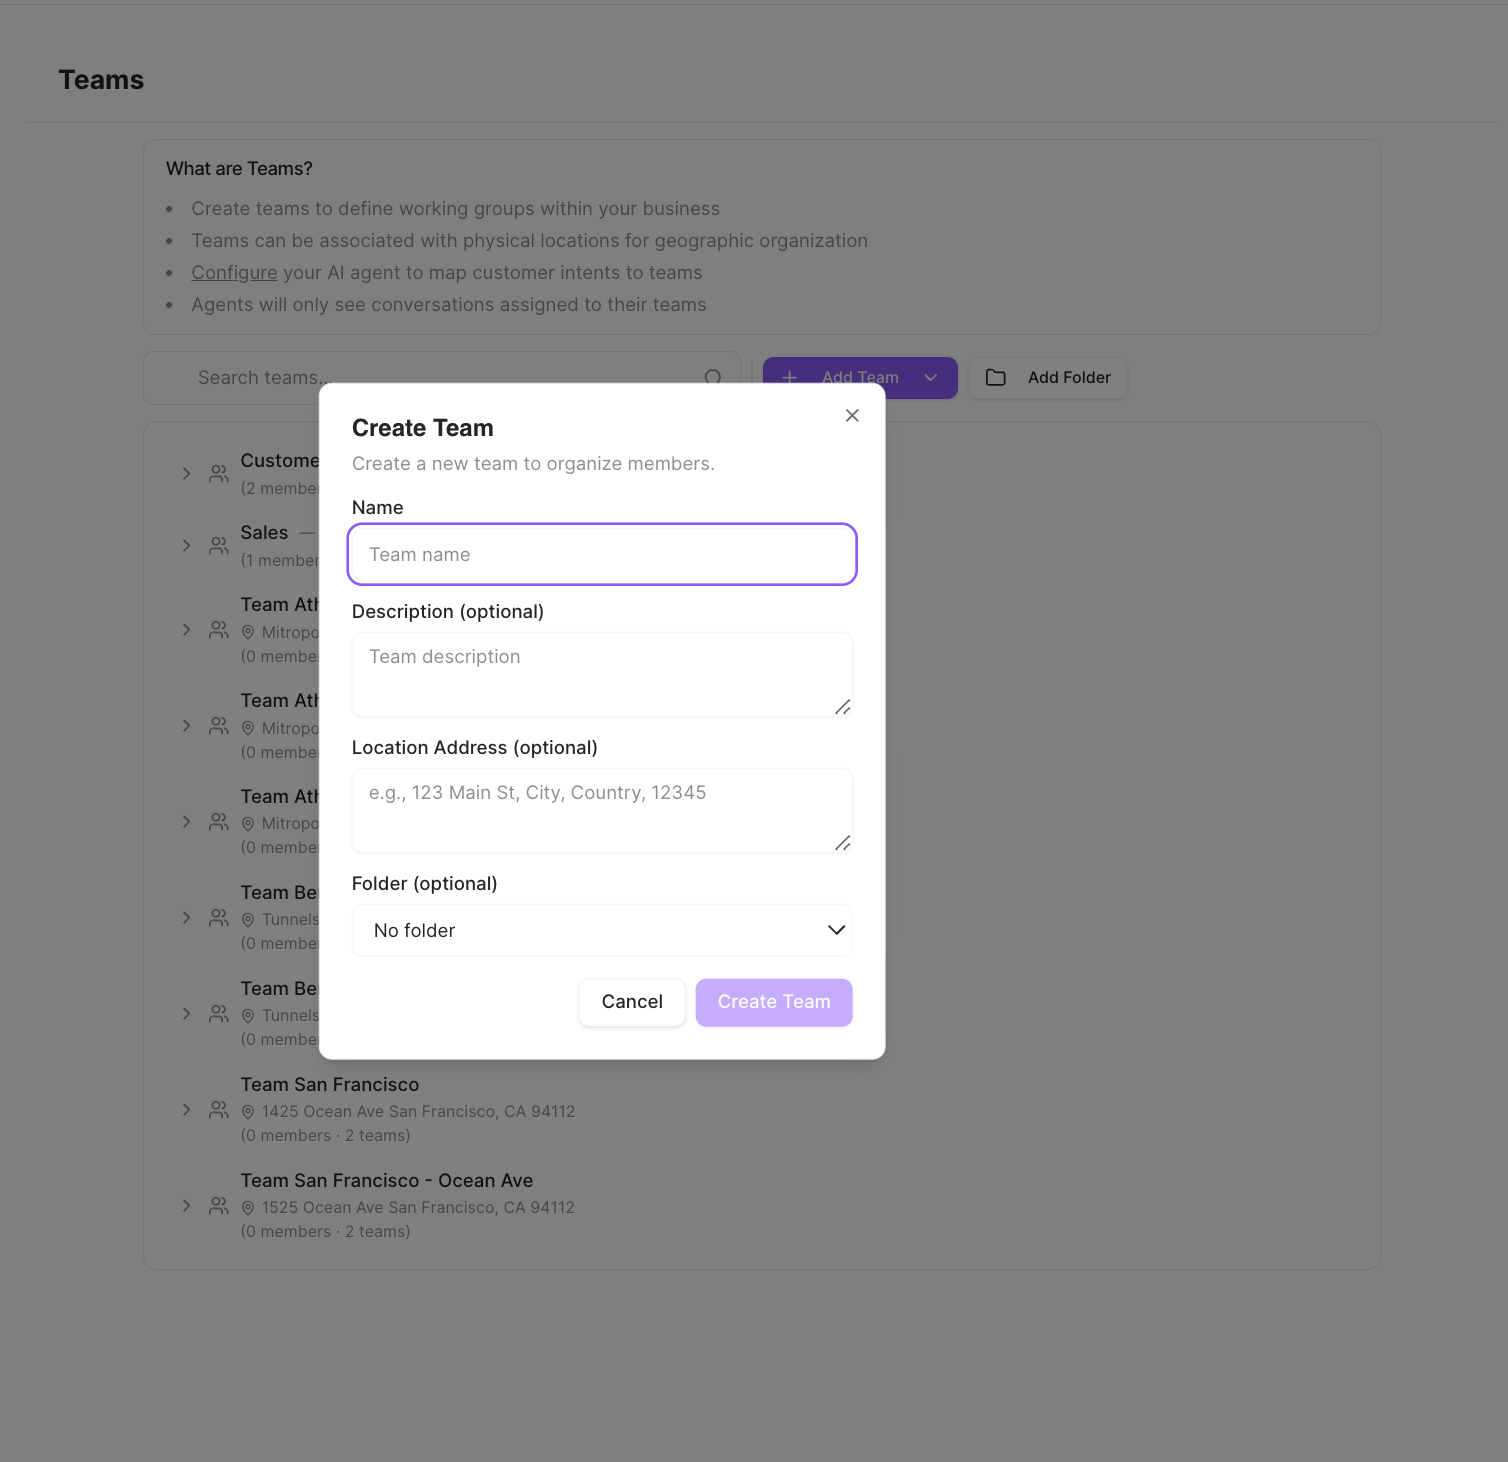Screen dimensions: 1508x1462
Task: Click address 1525 Ocean Ave San Francisco
Action: (x=418, y=1208)
